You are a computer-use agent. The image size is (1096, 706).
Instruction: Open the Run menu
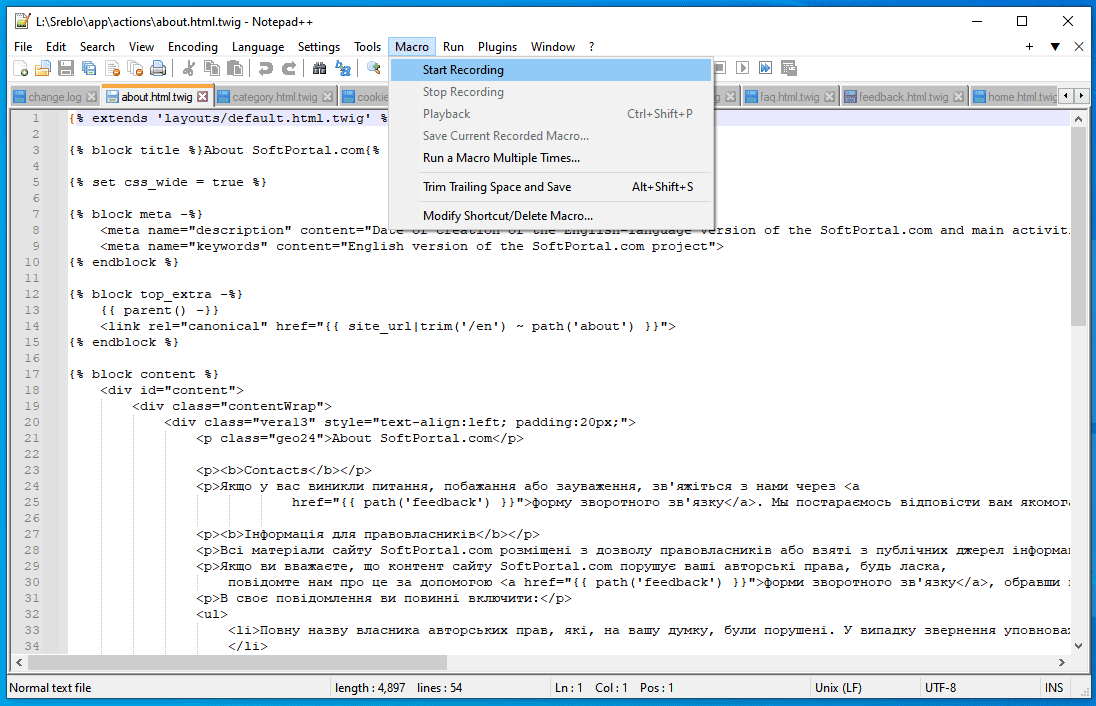(453, 47)
